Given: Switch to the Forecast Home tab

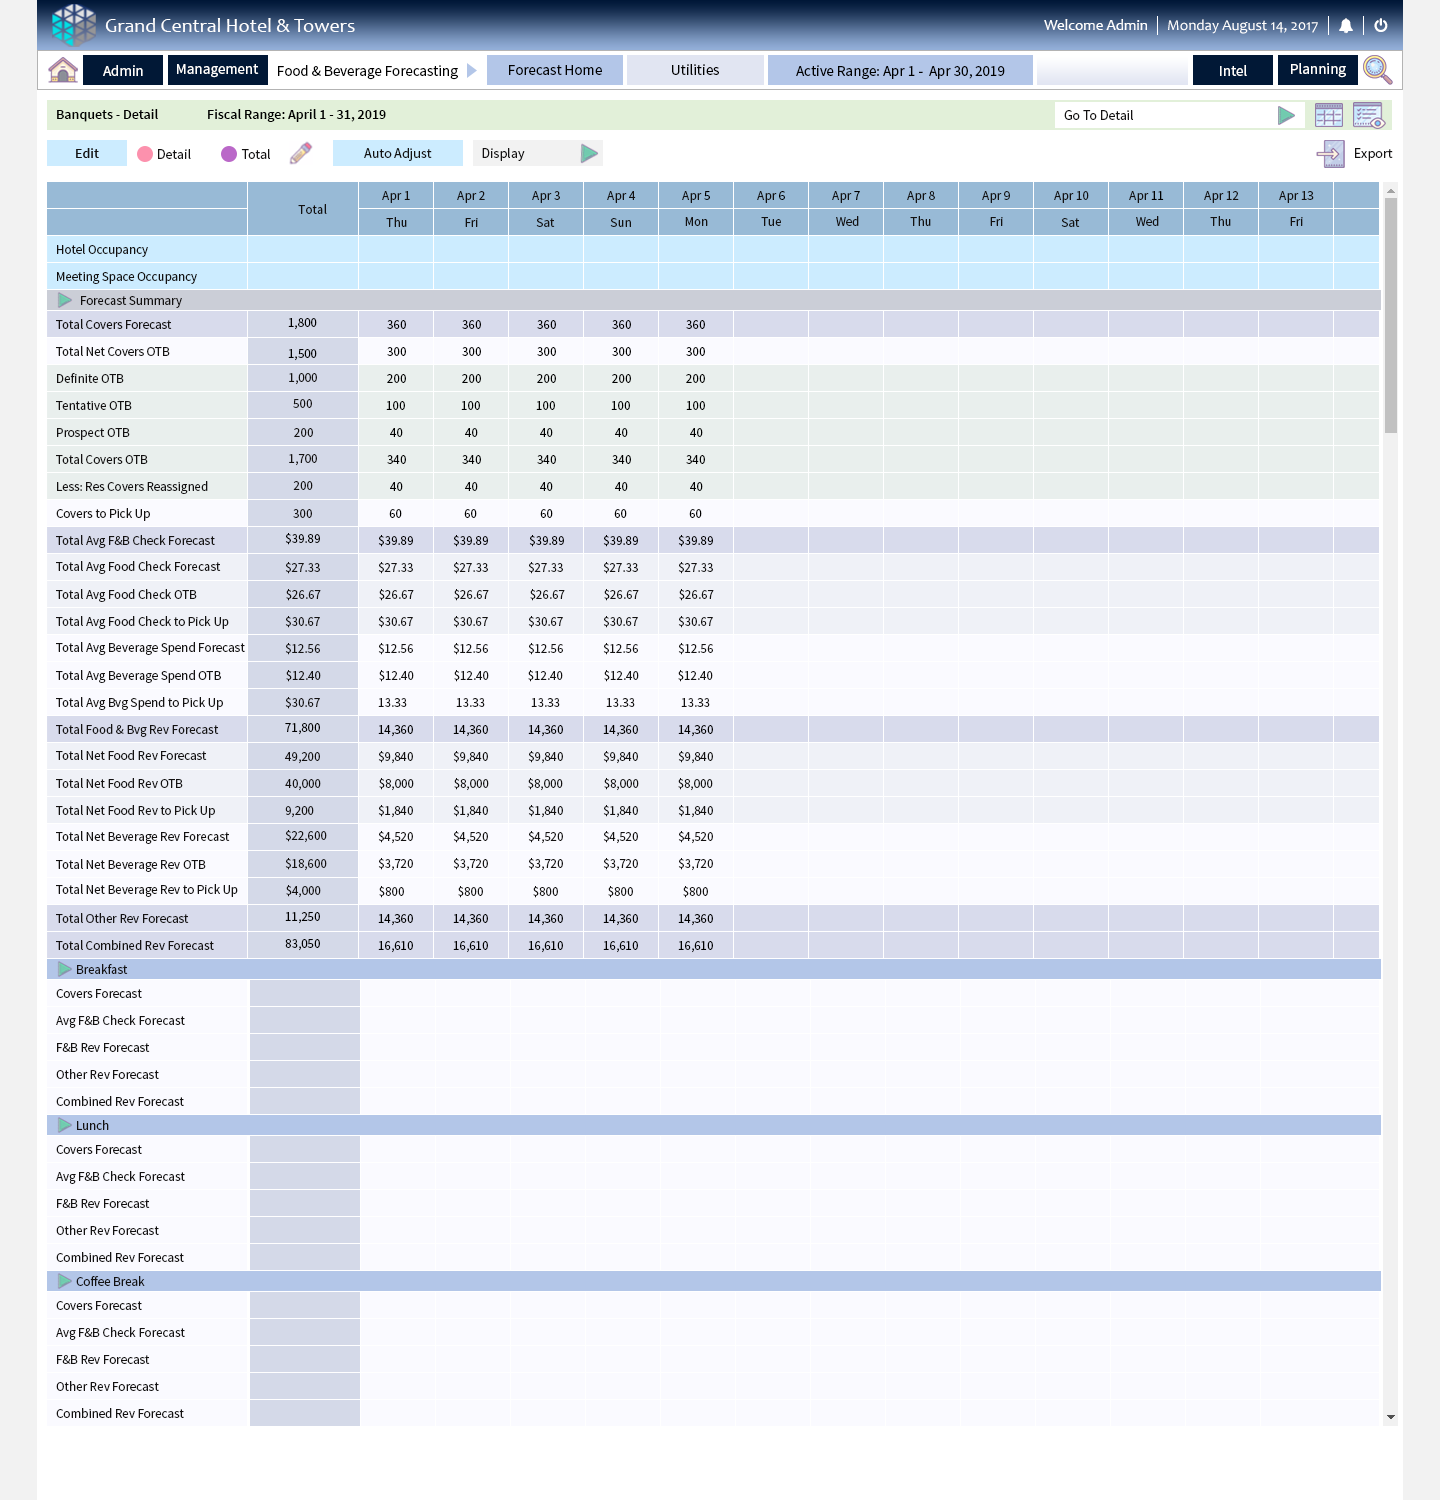Looking at the screenshot, I should [555, 70].
